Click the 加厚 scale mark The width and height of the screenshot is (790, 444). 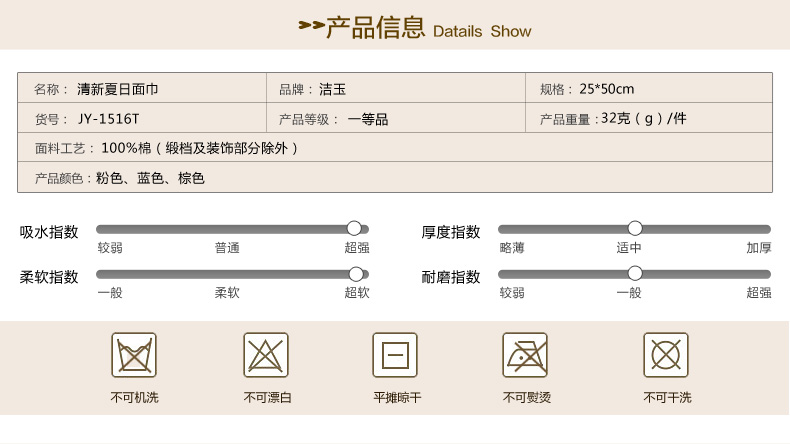tap(759, 248)
